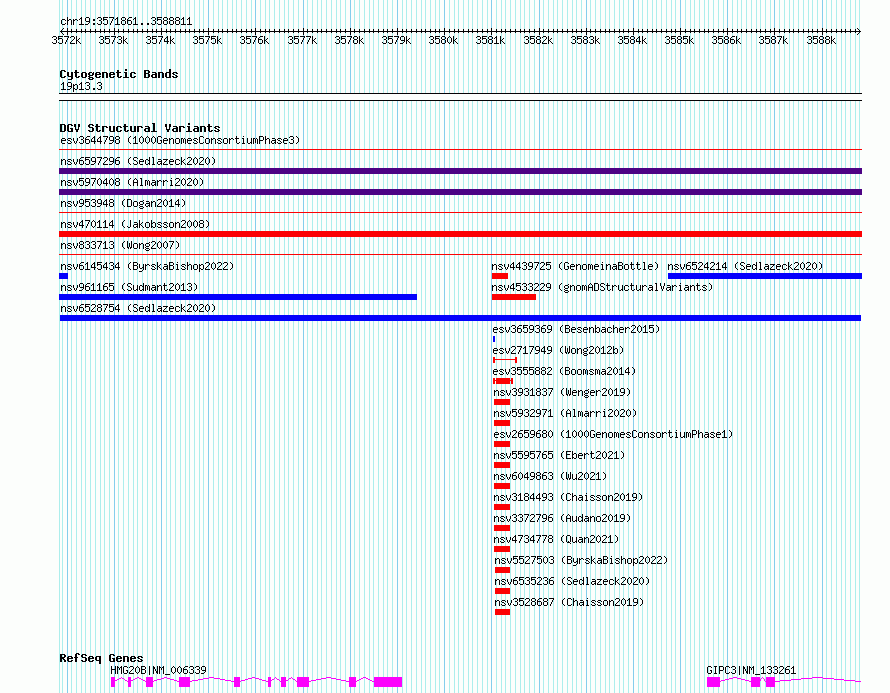
Task: Click the 3580k ruler position
Action: pyautogui.click(x=443, y=40)
